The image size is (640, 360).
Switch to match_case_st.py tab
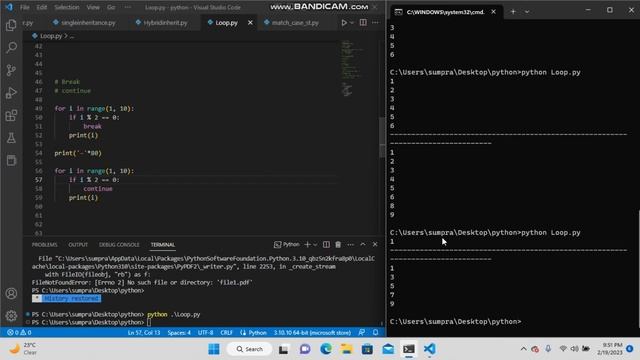pyautogui.click(x=291, y=22)
